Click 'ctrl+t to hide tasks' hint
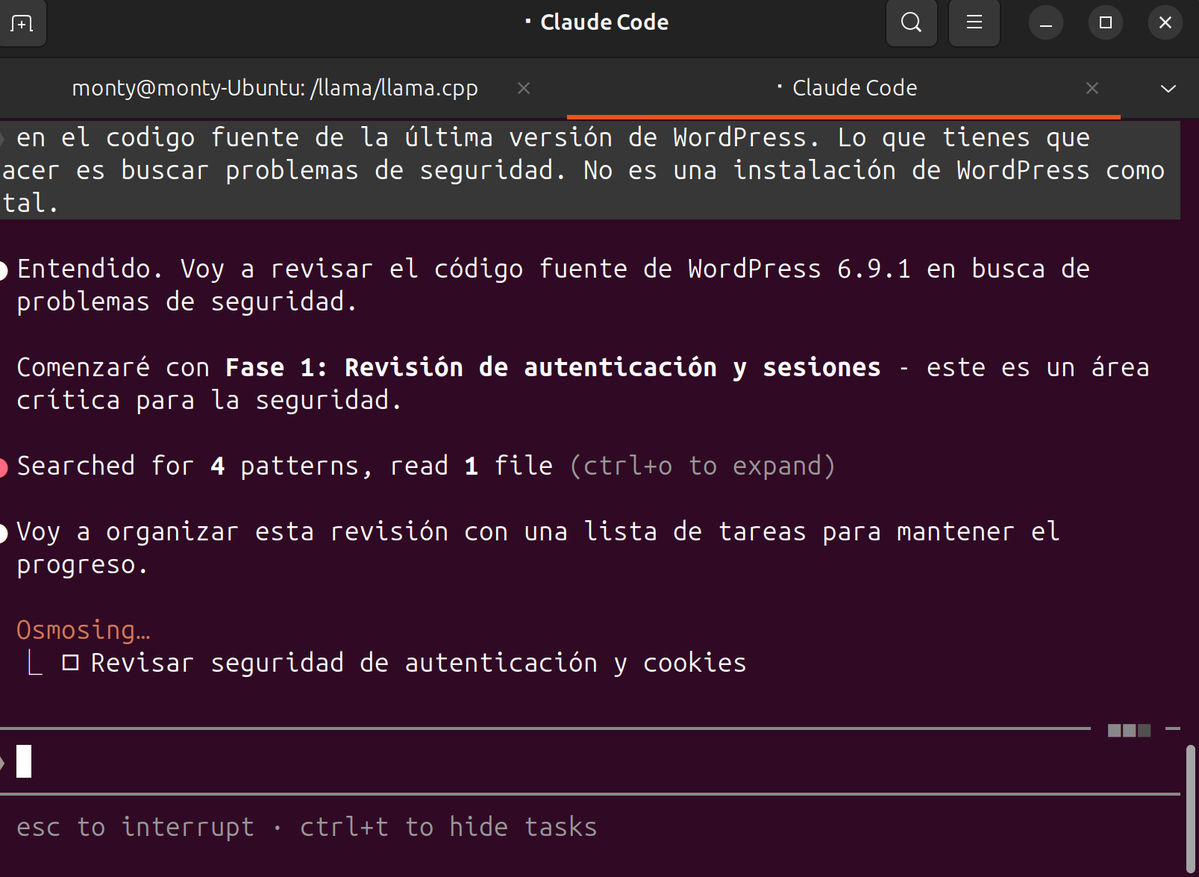Screen dimensions: 1199x877 pos(448,827)
